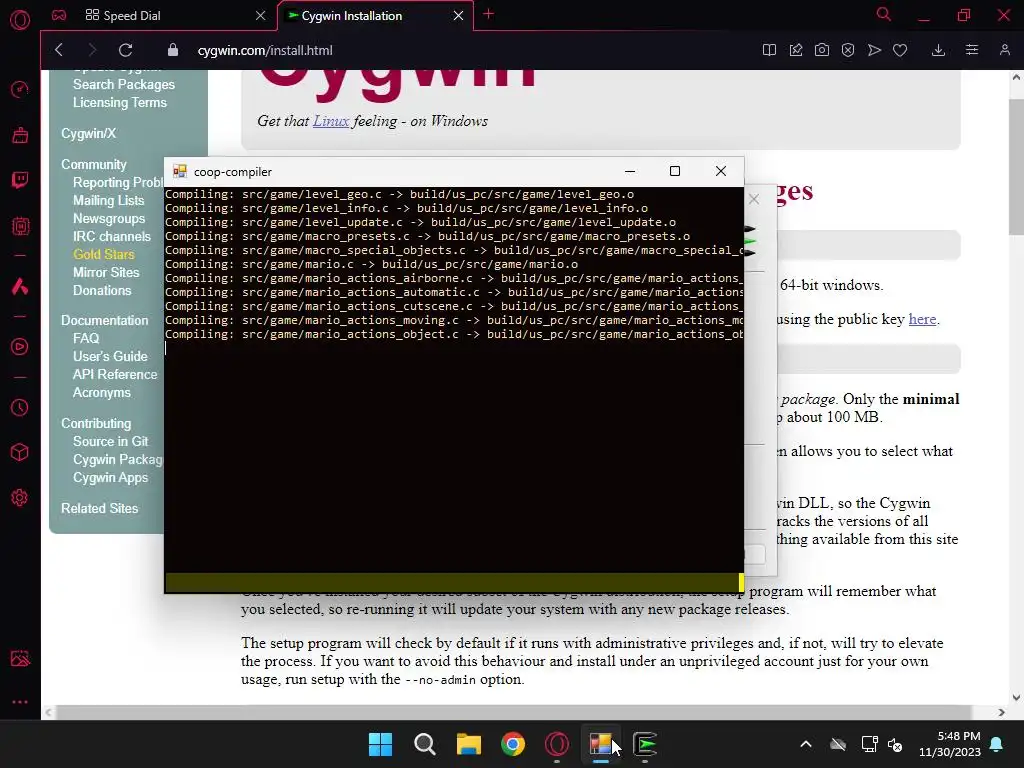Open the FAQ documentation link

86,338
